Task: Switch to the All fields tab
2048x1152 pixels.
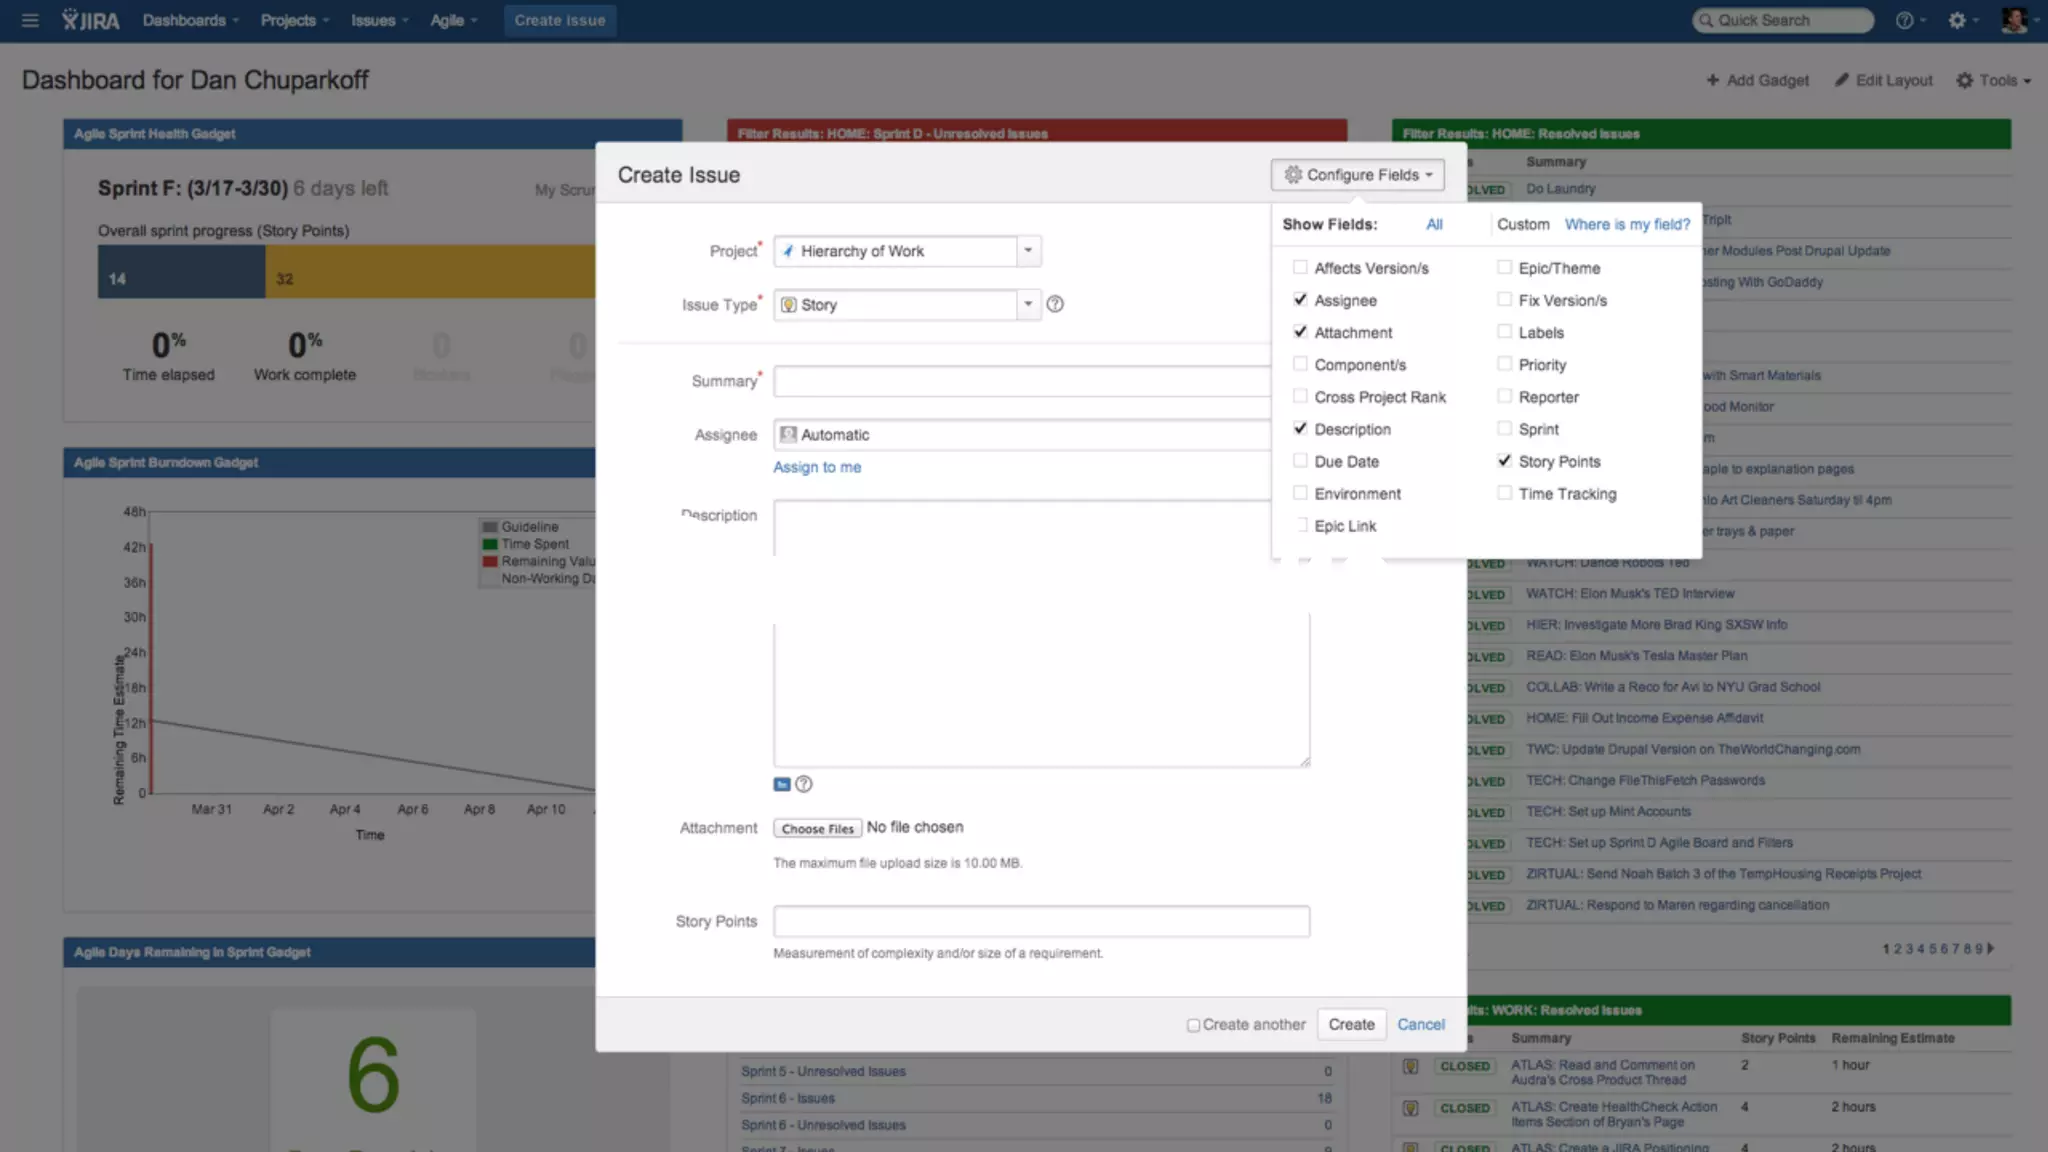Action: tap(1434, 224)
